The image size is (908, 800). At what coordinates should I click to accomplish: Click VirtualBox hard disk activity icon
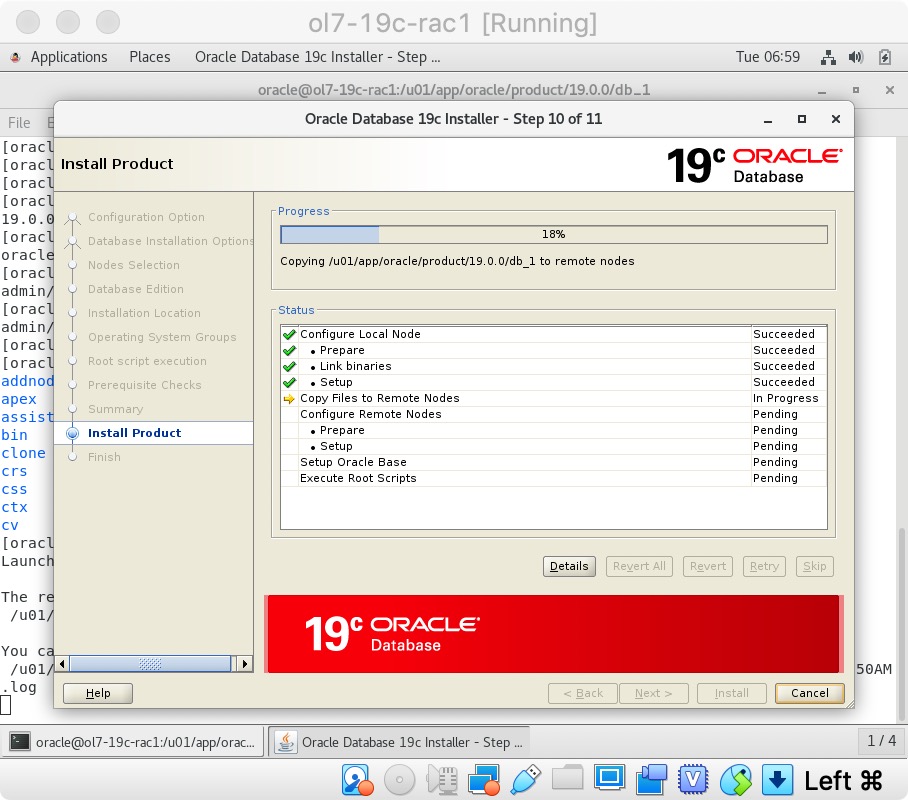coord(357,780)
